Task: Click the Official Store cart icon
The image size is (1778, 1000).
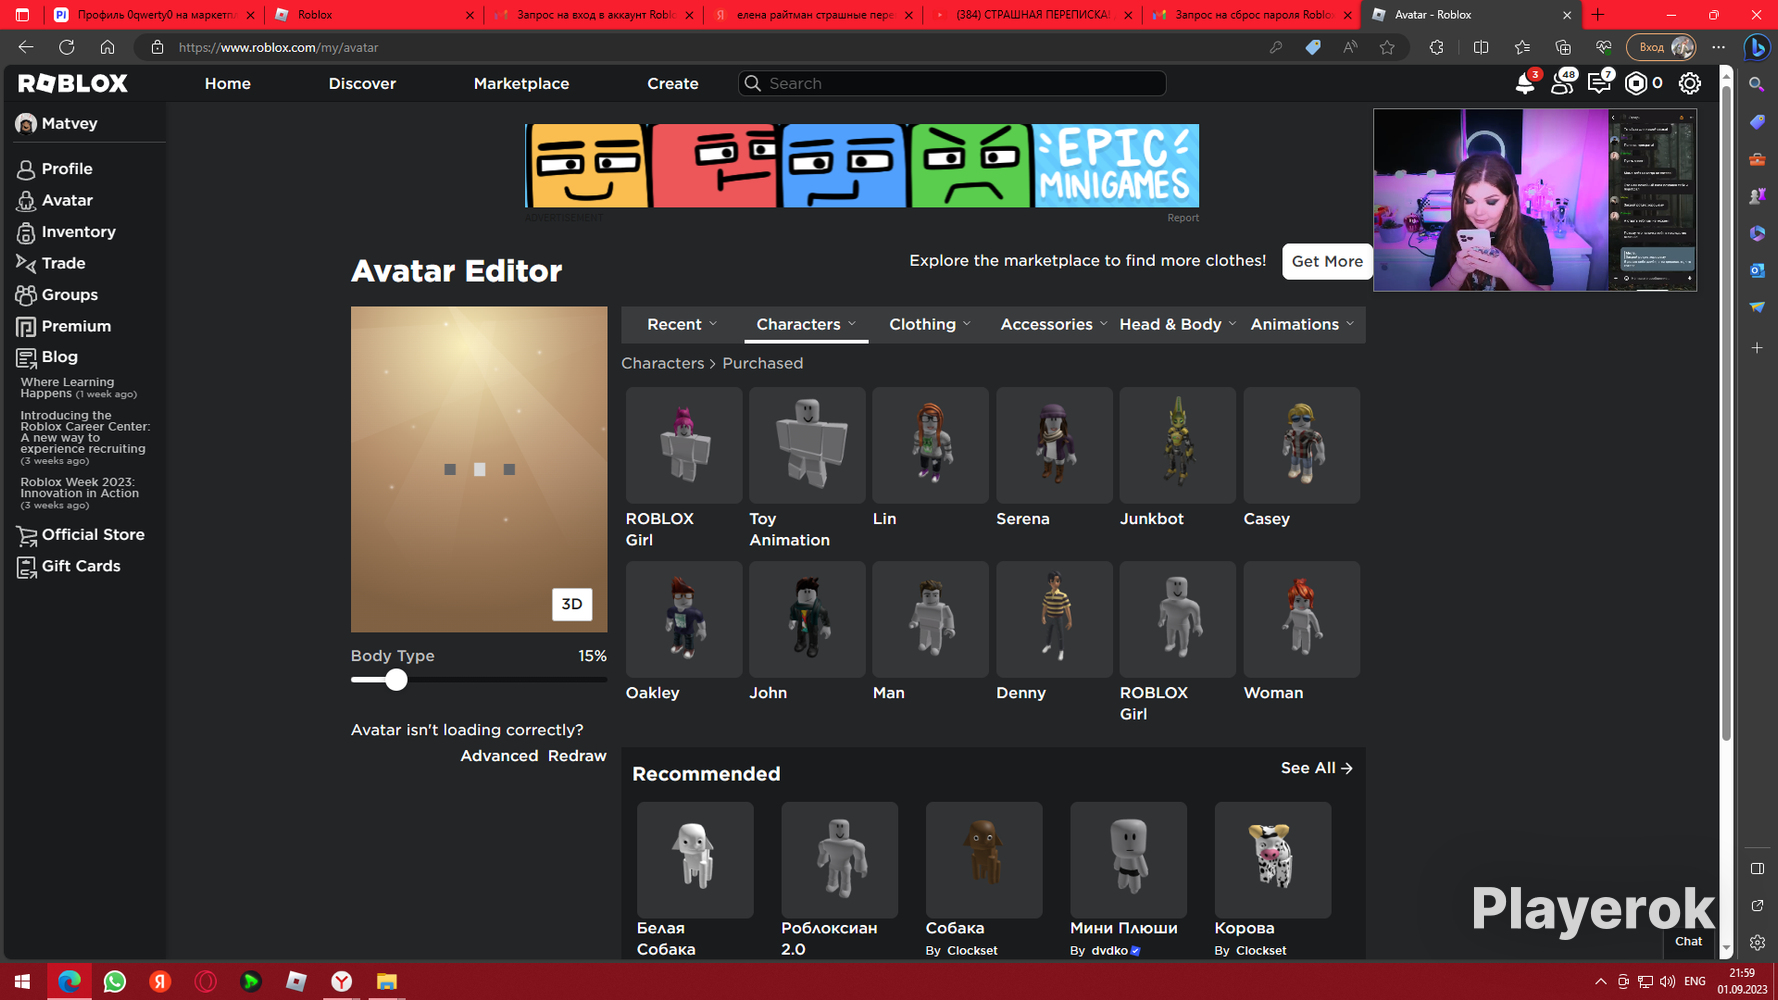Action: click(x=26, y=536)
